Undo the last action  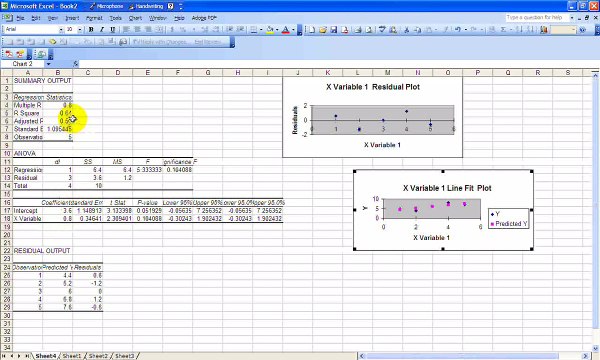click(458, 29)
